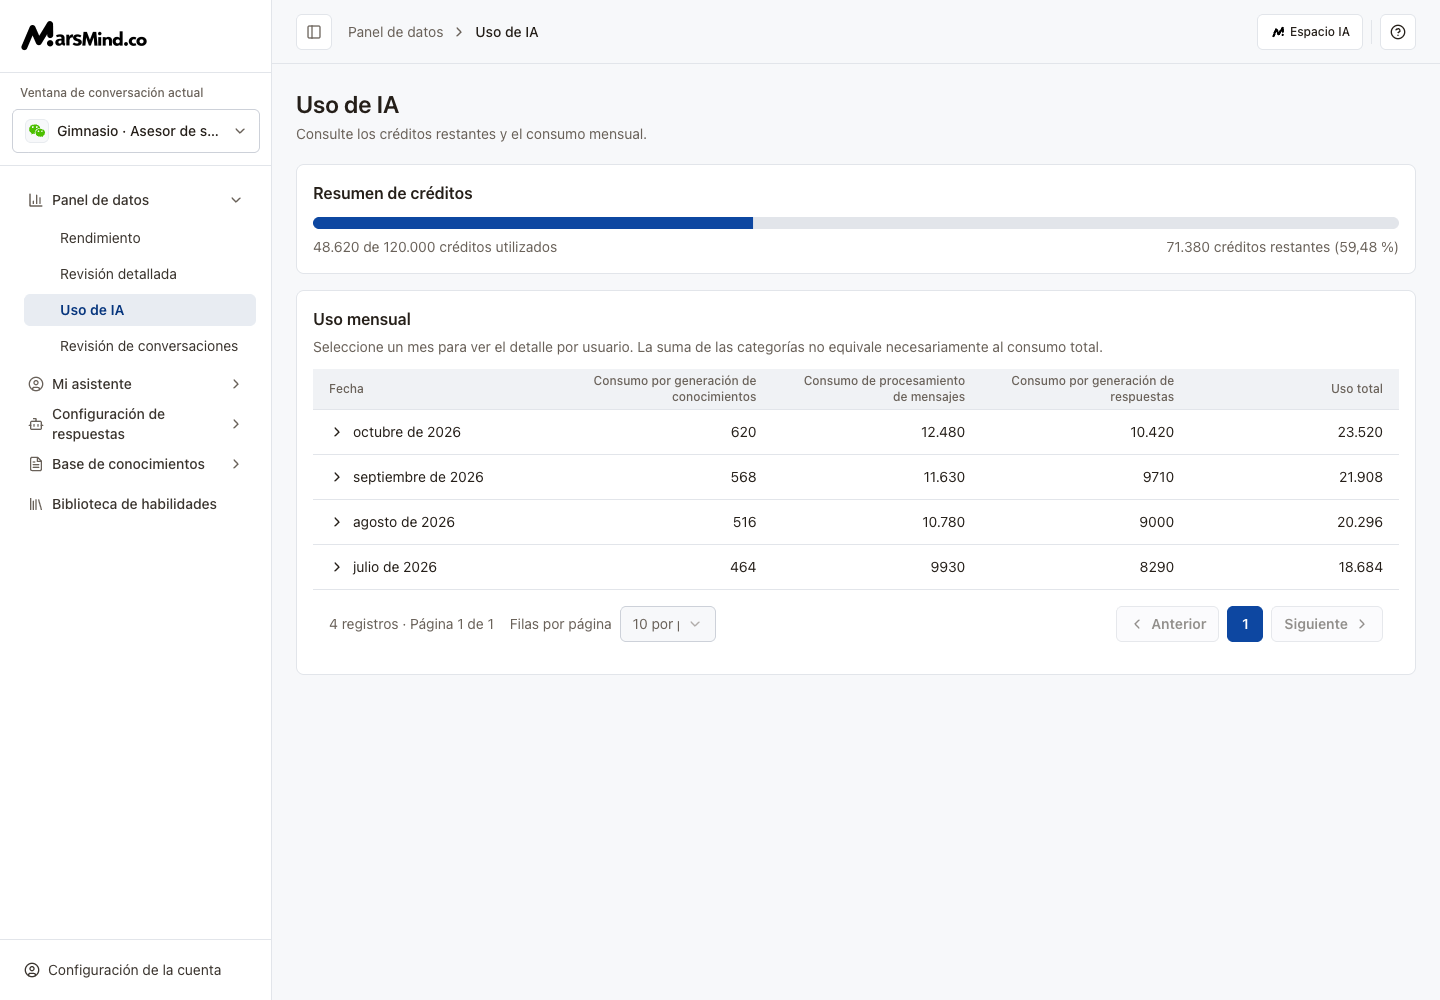Click the Espacio IA button
The height and width of the screenshot is (1000, 1440).
point(1310,32)
